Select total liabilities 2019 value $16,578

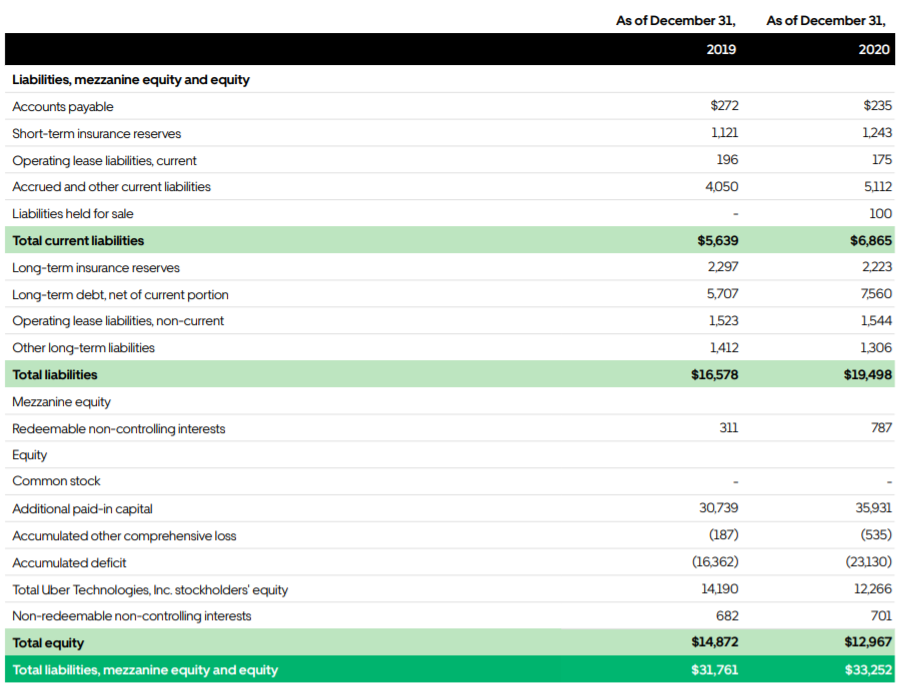click(714, 375)
